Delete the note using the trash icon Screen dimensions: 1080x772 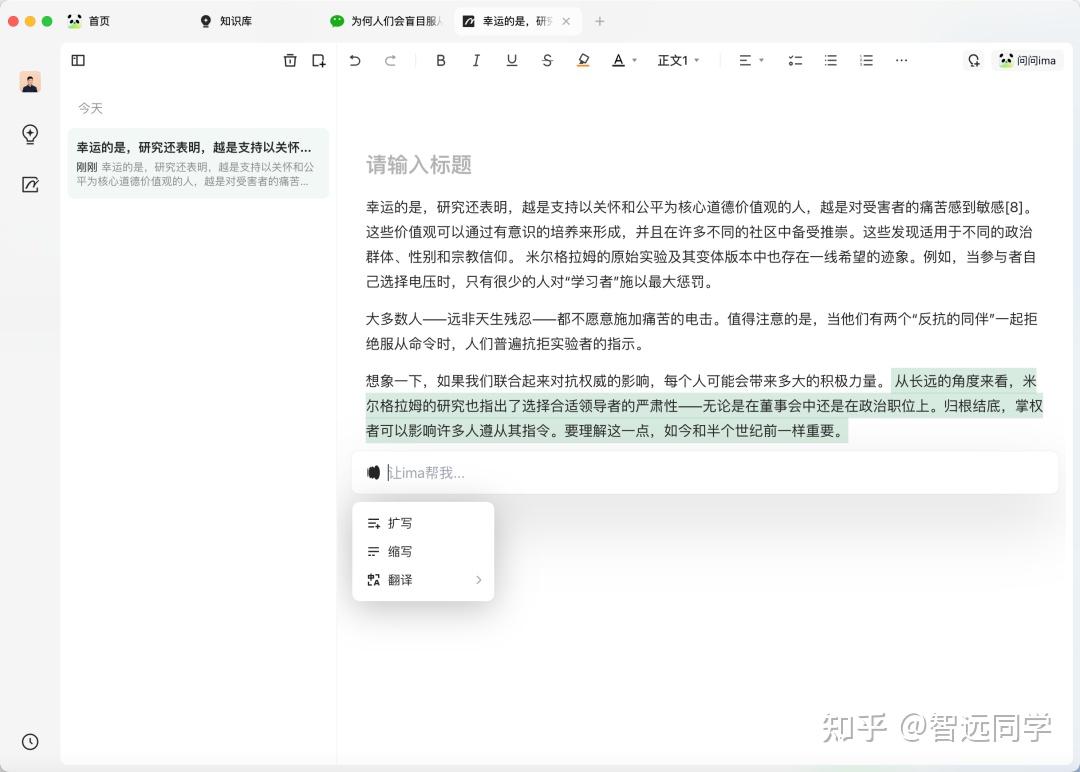(x=290, y=60)
